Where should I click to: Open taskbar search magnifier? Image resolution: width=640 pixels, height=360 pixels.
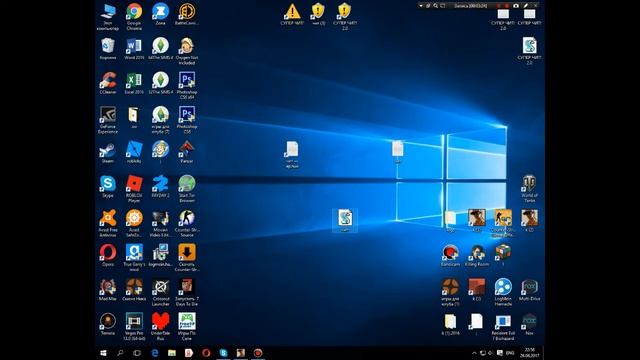(120, 353)
